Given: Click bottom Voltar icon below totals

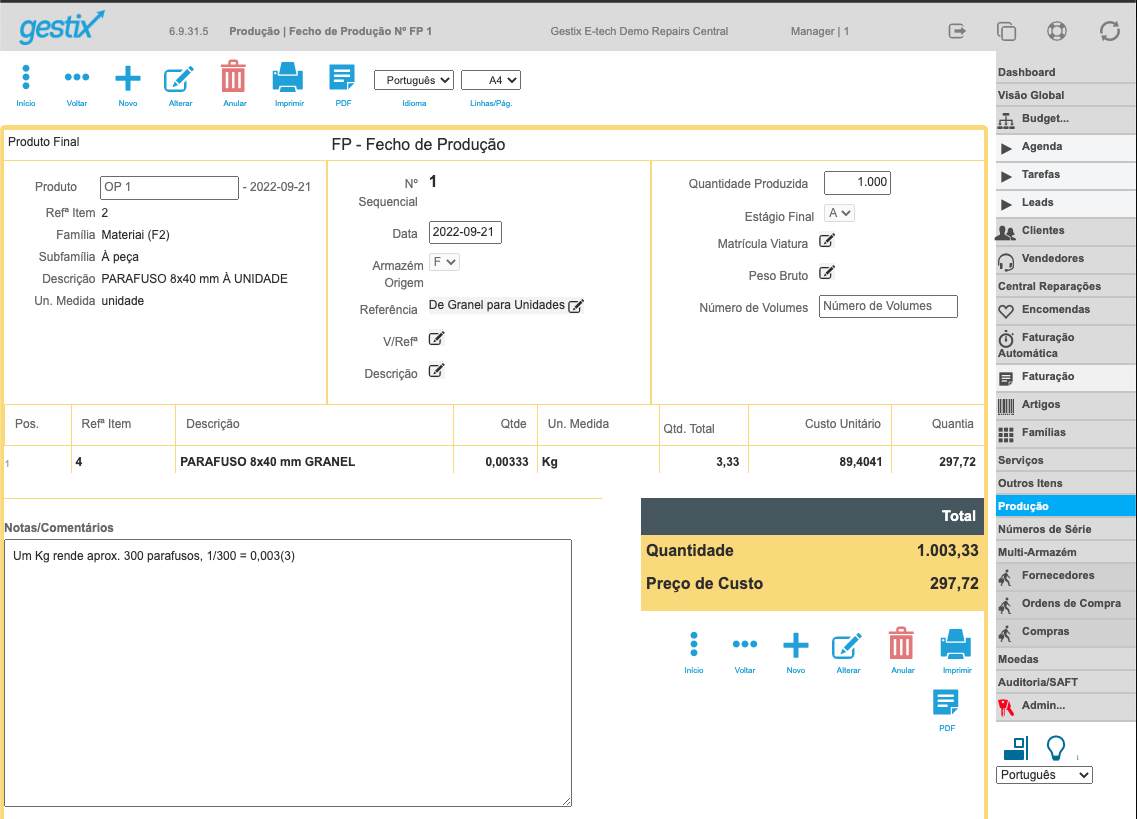Looking at the screenshot, I should pos(745,644).
